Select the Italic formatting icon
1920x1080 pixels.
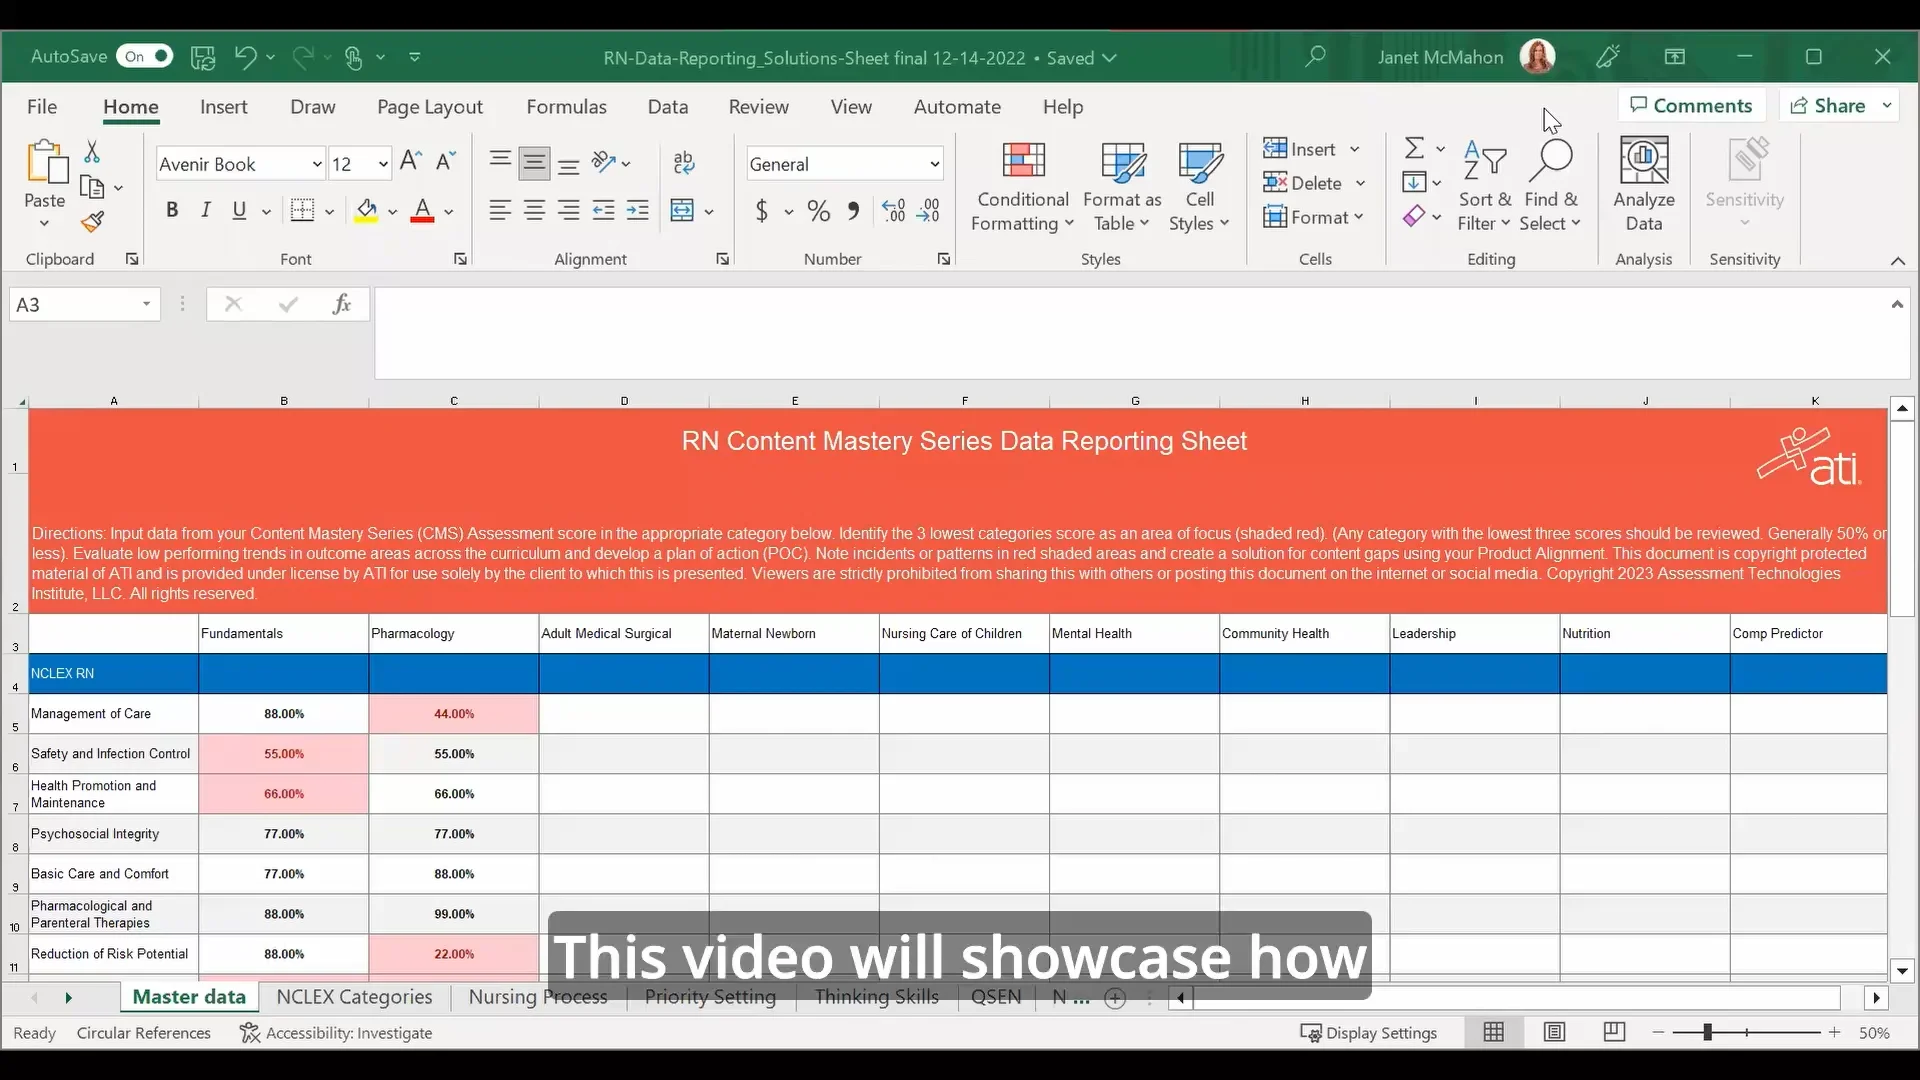pos(206,210)
